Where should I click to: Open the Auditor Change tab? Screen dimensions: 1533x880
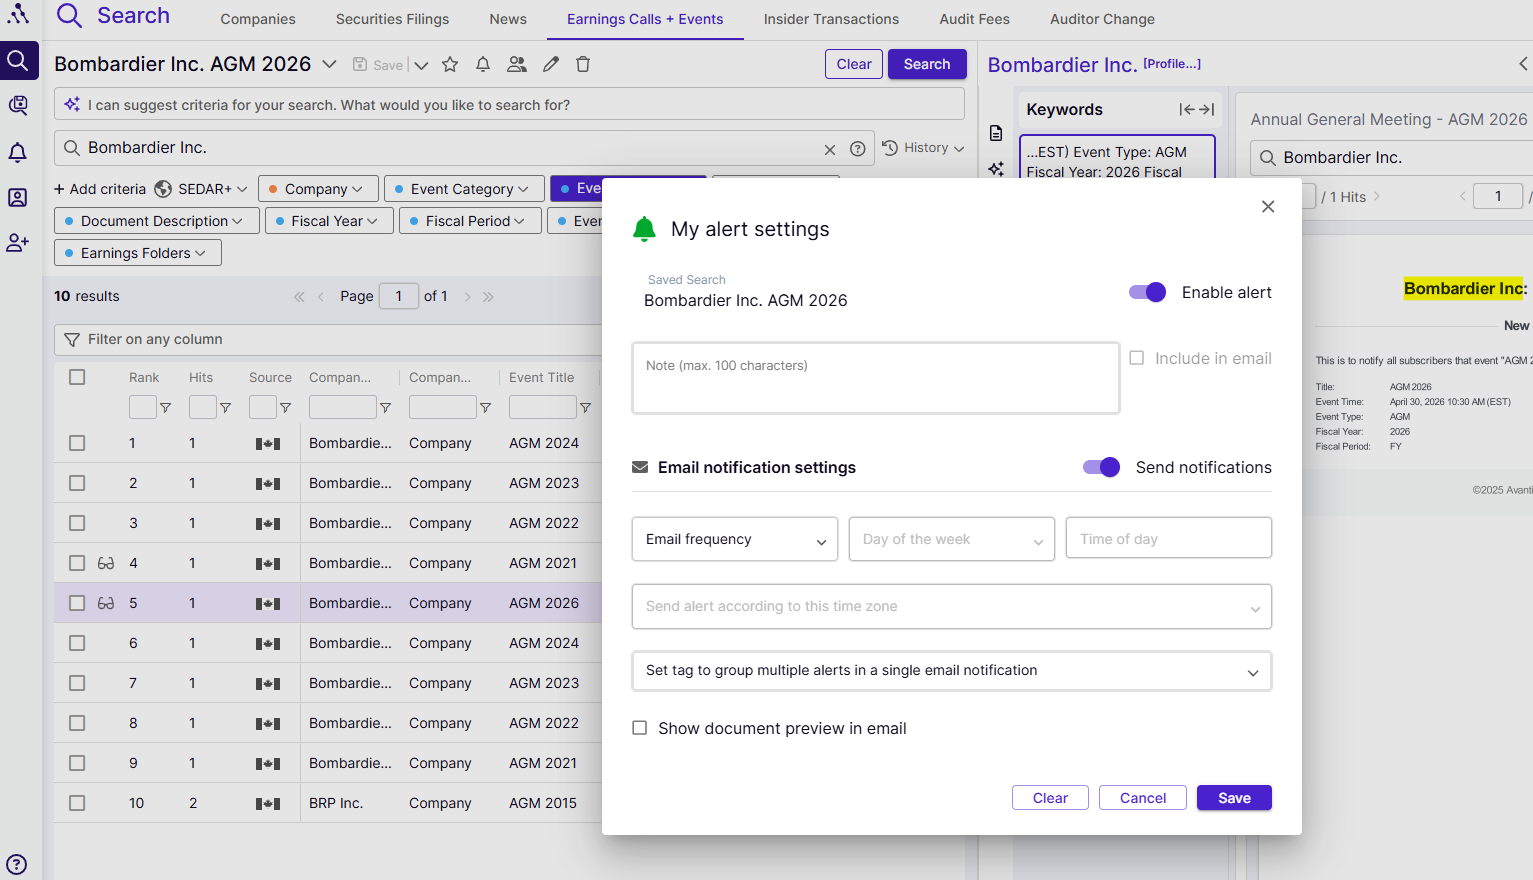(1102, 19)
